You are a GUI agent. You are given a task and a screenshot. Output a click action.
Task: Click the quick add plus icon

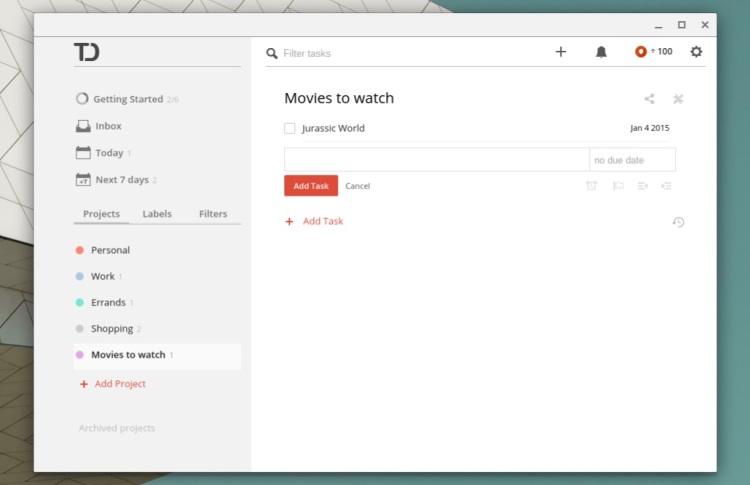(x=561, y=52)
